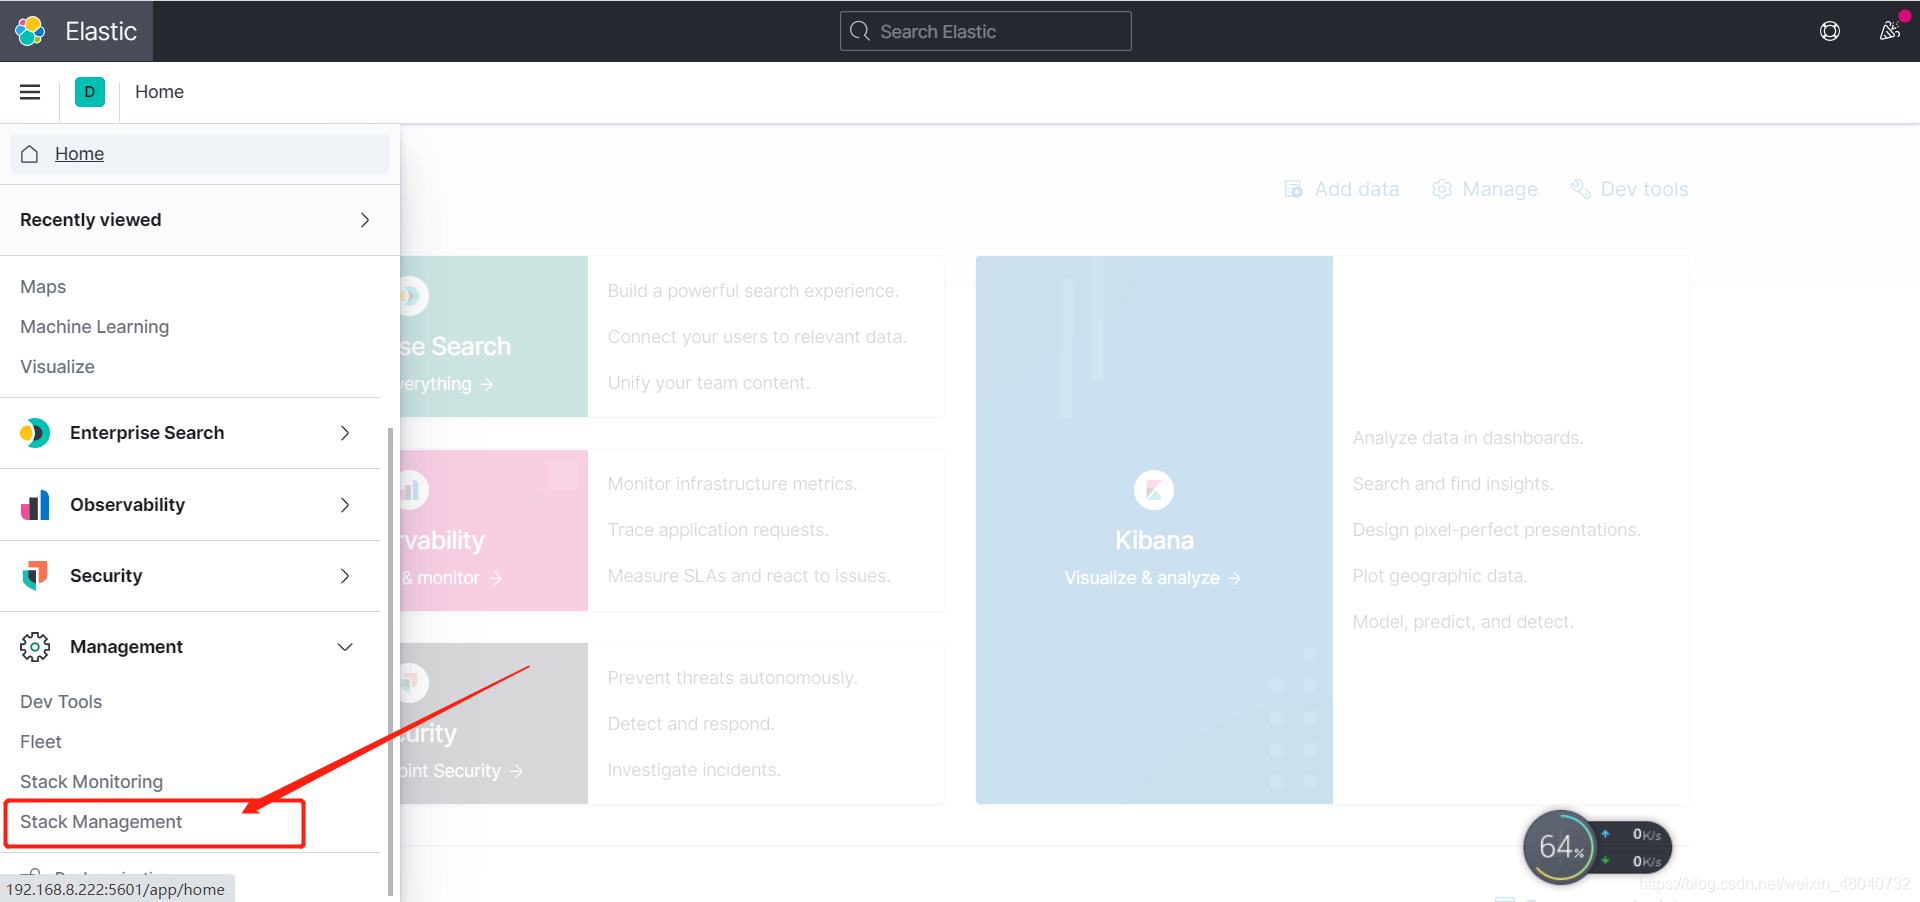The height and width of the screenshot is (902, 1920).
Task: Open Visualize from recently viewed
Action: pos(57,367)
